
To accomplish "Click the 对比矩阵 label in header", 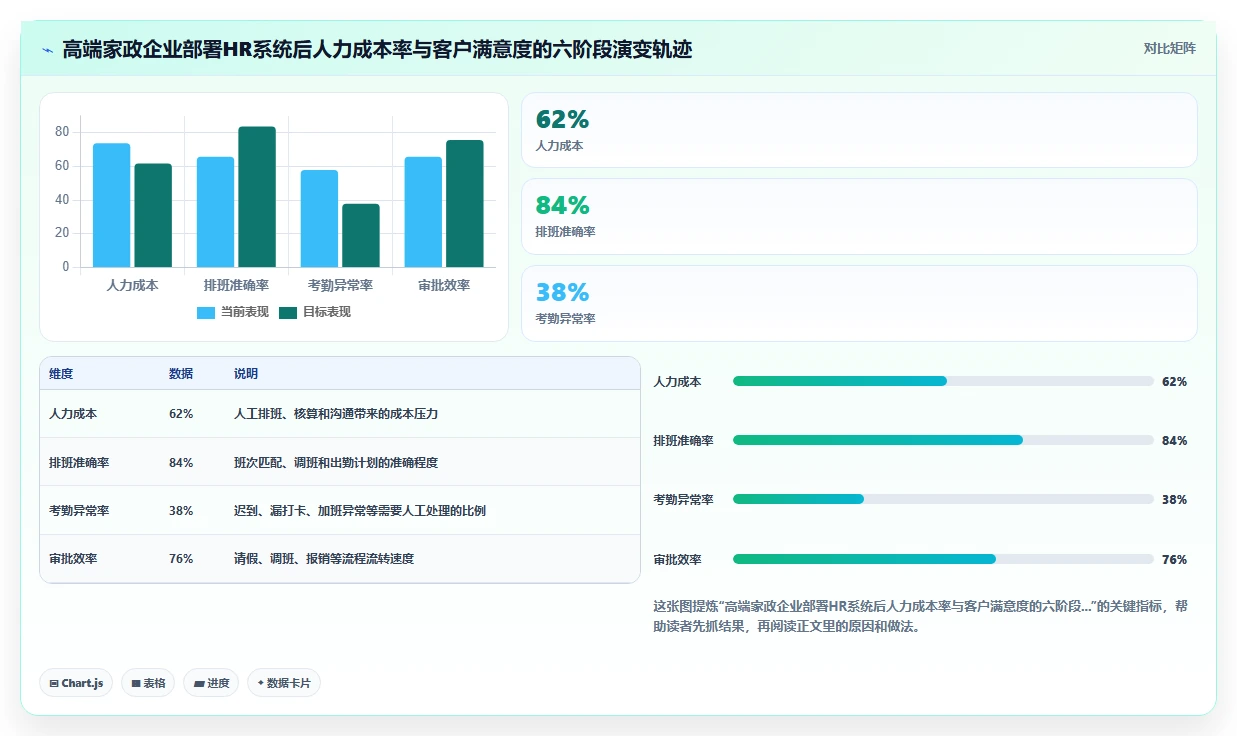I will coord(1169,48).
